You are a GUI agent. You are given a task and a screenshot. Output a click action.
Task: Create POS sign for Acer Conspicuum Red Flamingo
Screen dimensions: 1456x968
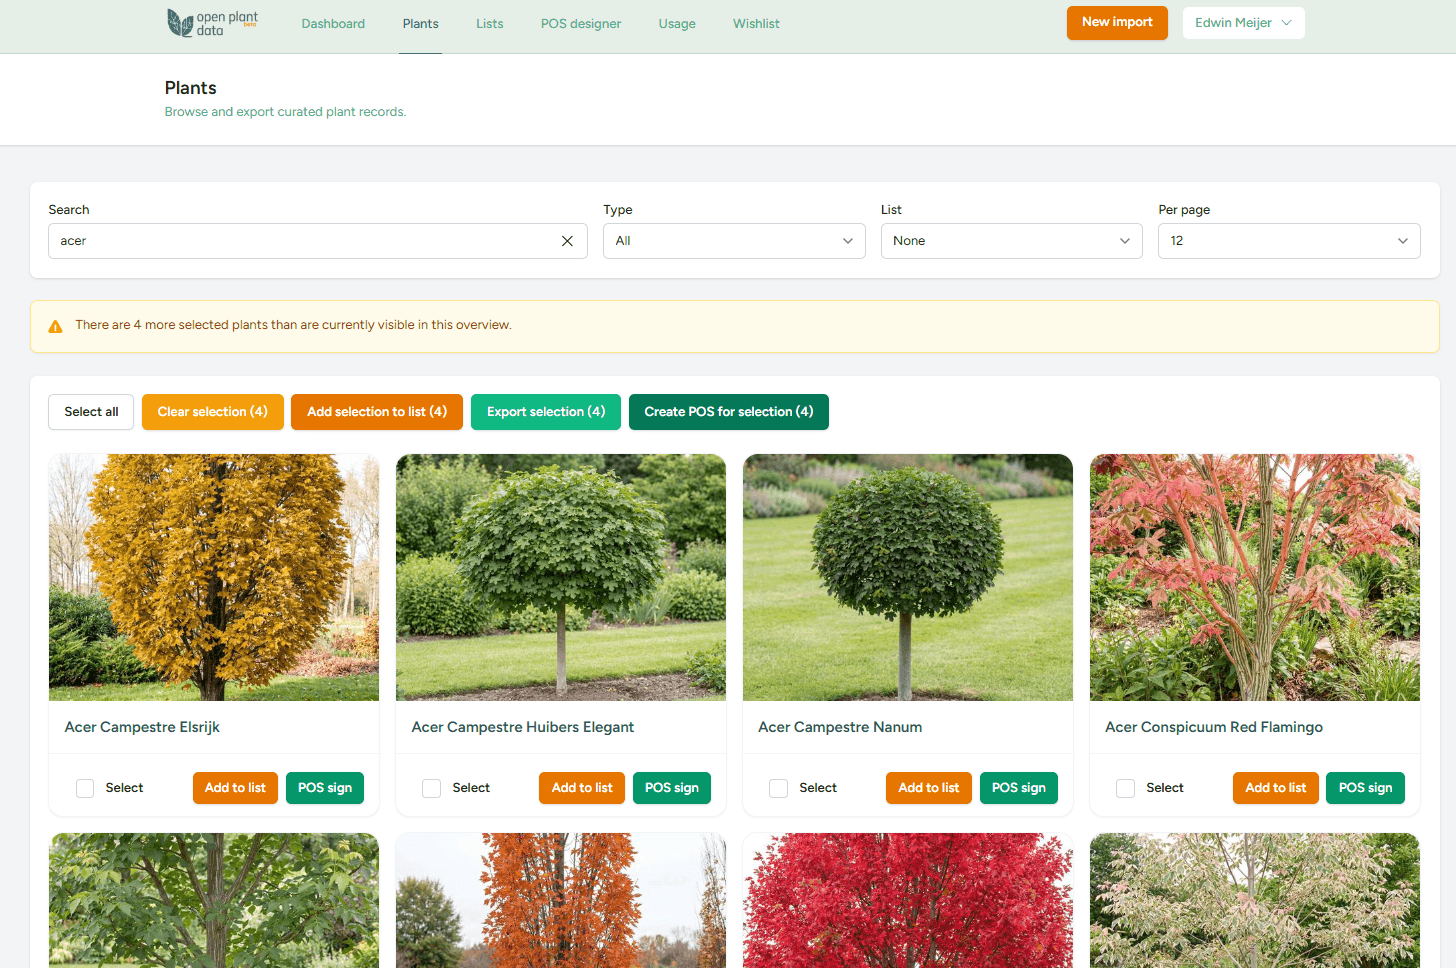coord(1366,788)
